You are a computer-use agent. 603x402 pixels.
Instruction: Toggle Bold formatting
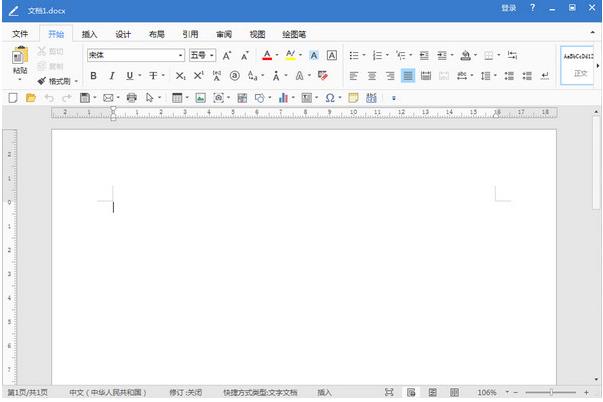click(x=93, y=75)
